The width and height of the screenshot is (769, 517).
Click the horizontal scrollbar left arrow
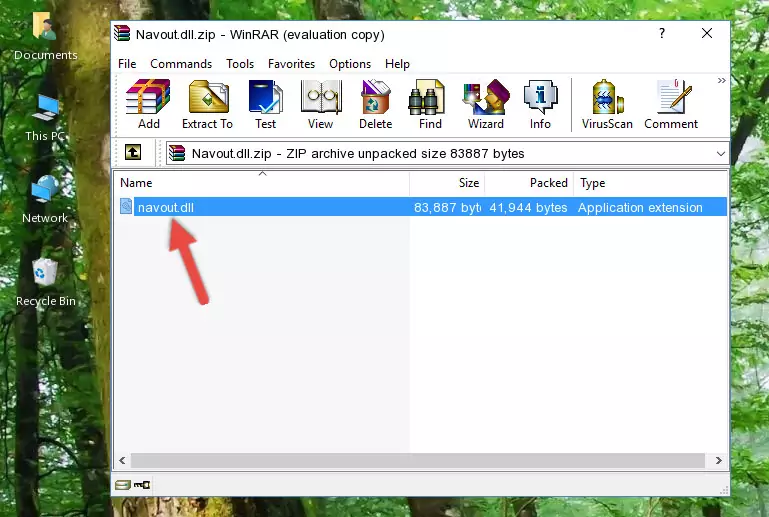coord(123,461)
